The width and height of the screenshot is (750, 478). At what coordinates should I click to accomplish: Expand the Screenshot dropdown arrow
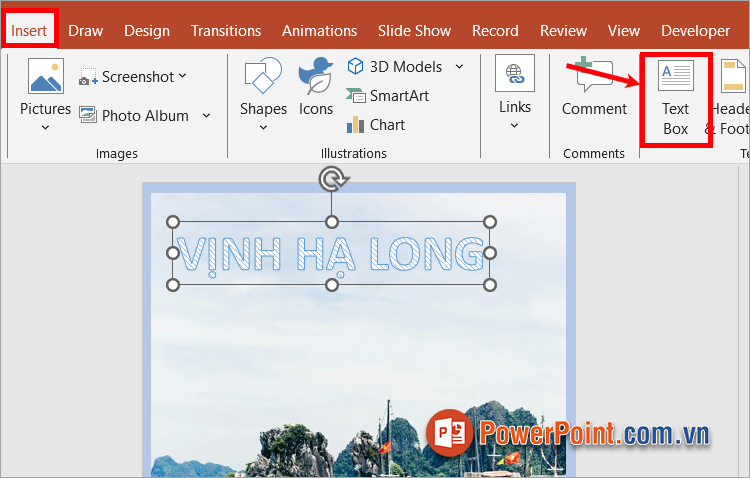coord(183,76)
